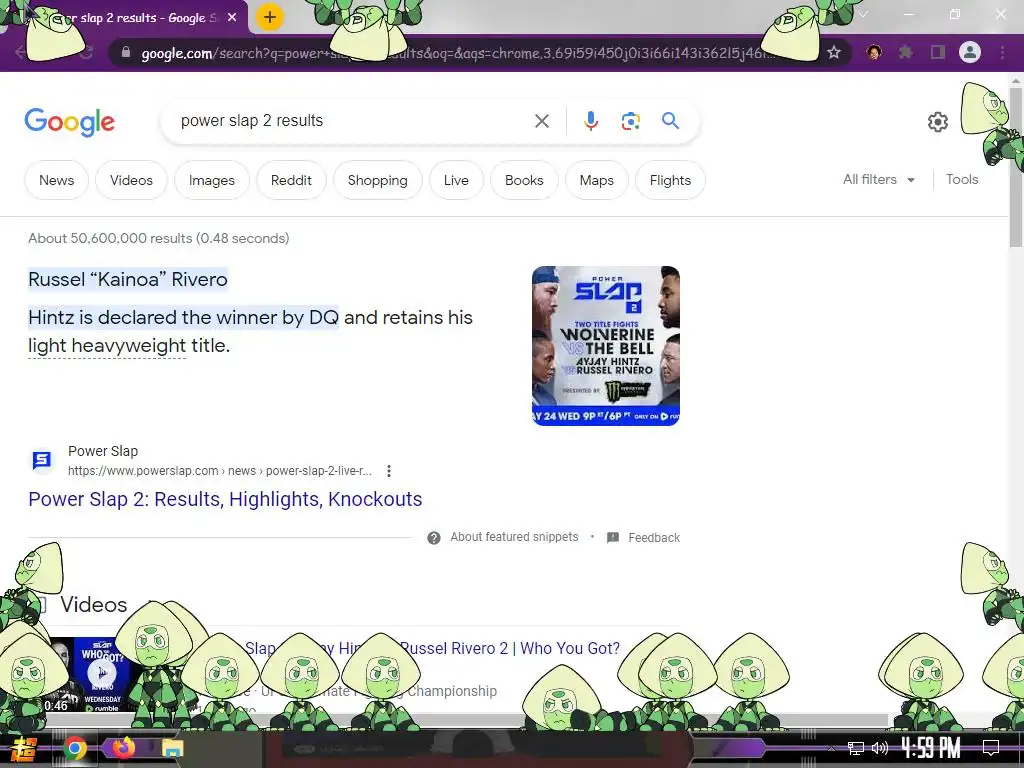1024x768 pixels.
Task: Focus the Chrome address bar URL
Action: click(x=457, y=53)
